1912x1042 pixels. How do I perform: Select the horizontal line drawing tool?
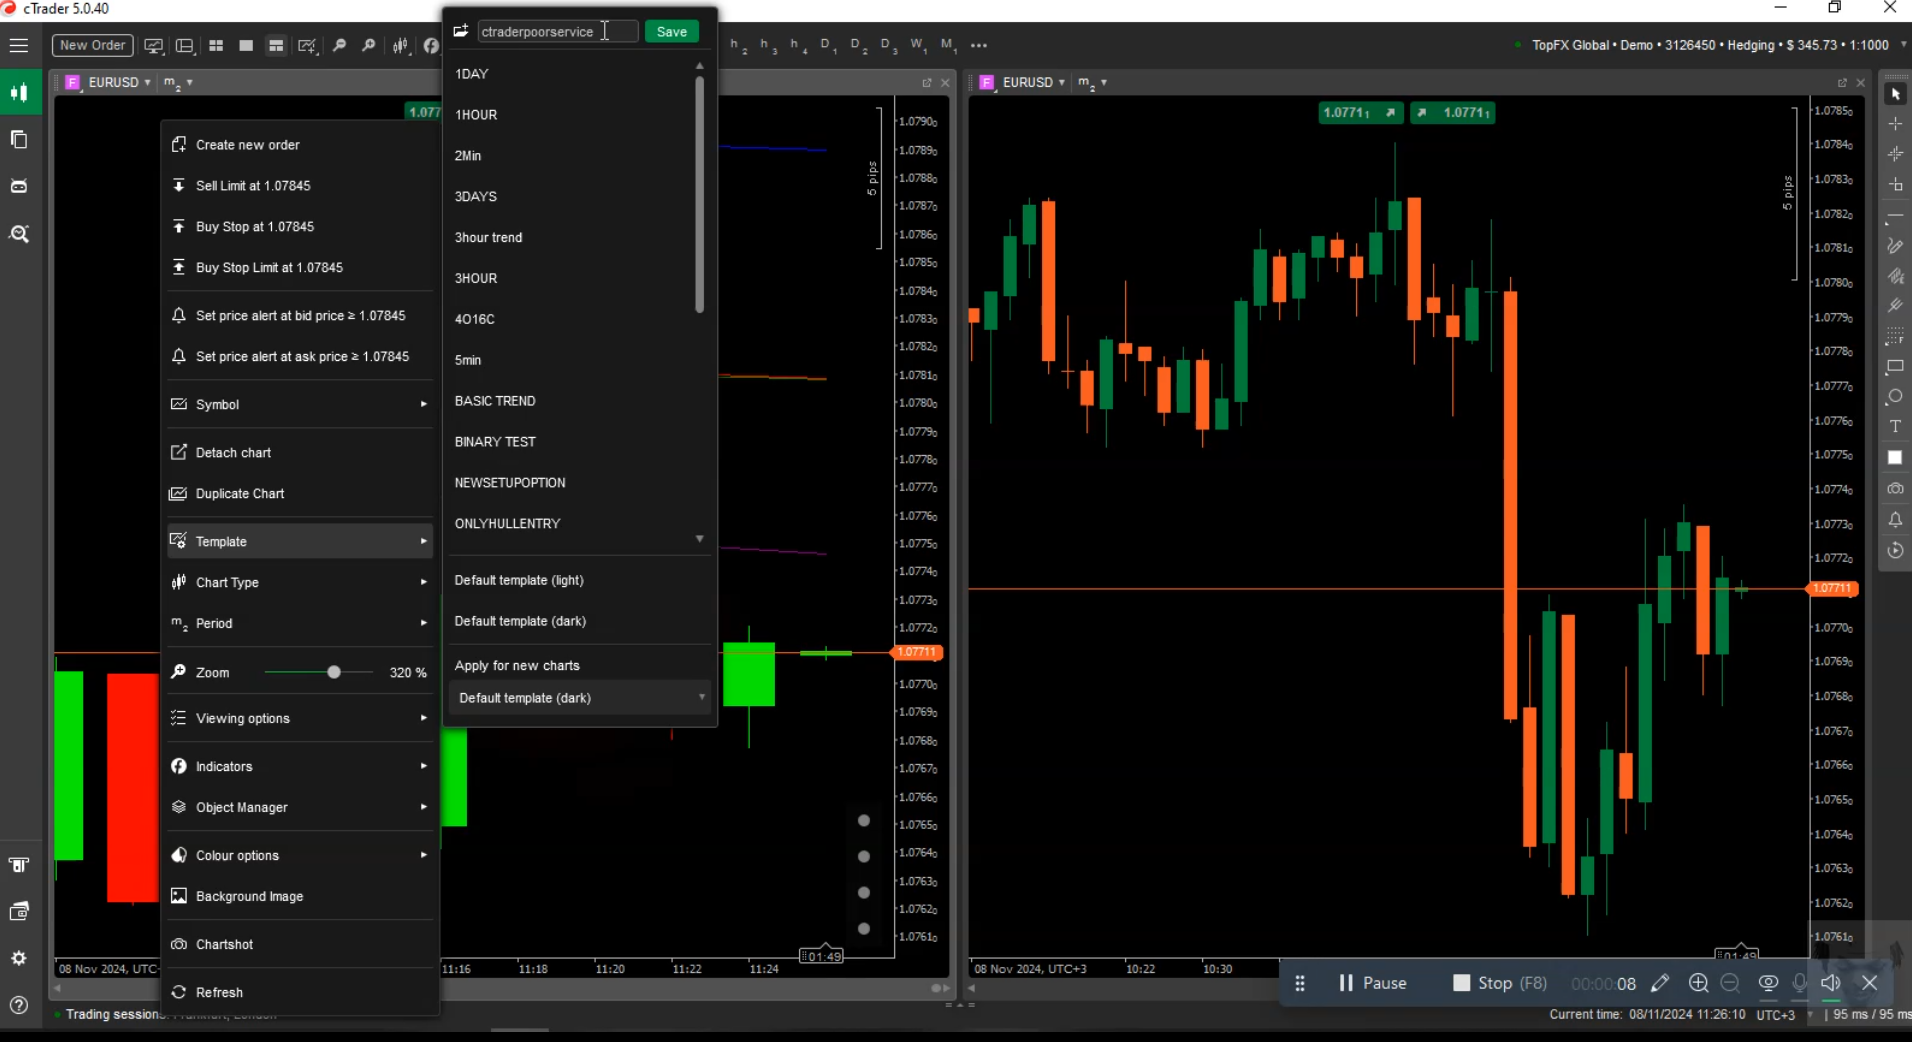coord(1895,215)
